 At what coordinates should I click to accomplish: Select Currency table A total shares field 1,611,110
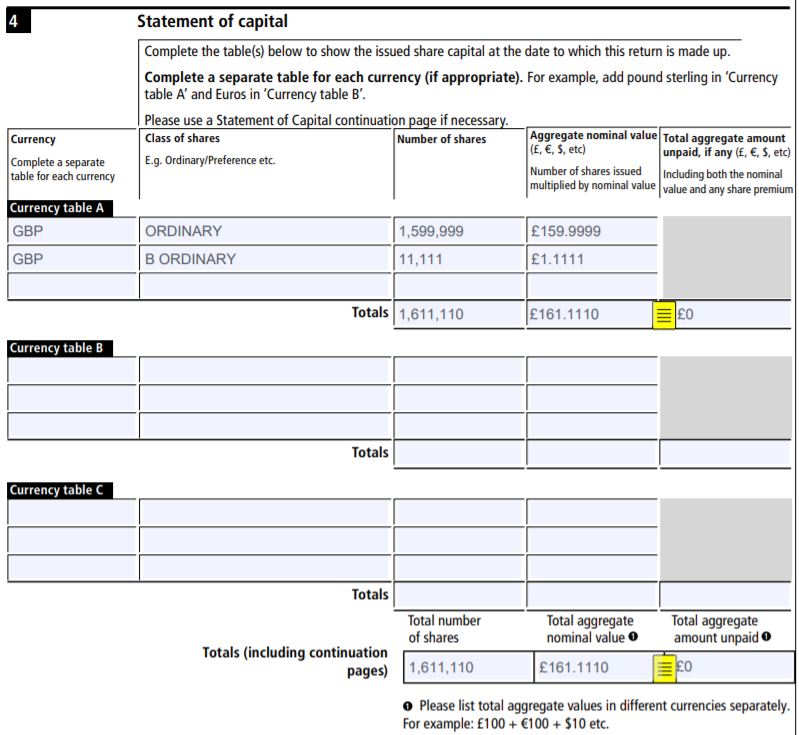457,314
